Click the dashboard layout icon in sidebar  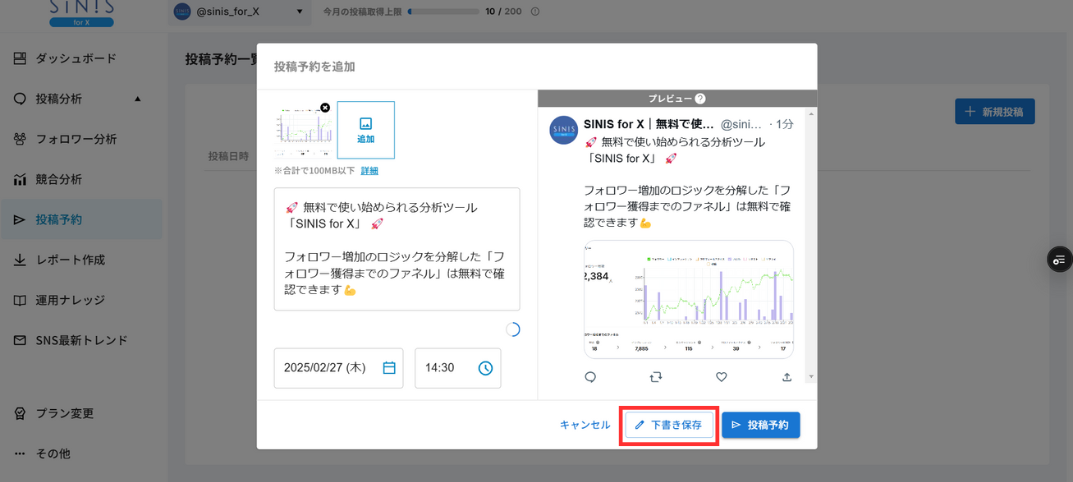(20, 59)
